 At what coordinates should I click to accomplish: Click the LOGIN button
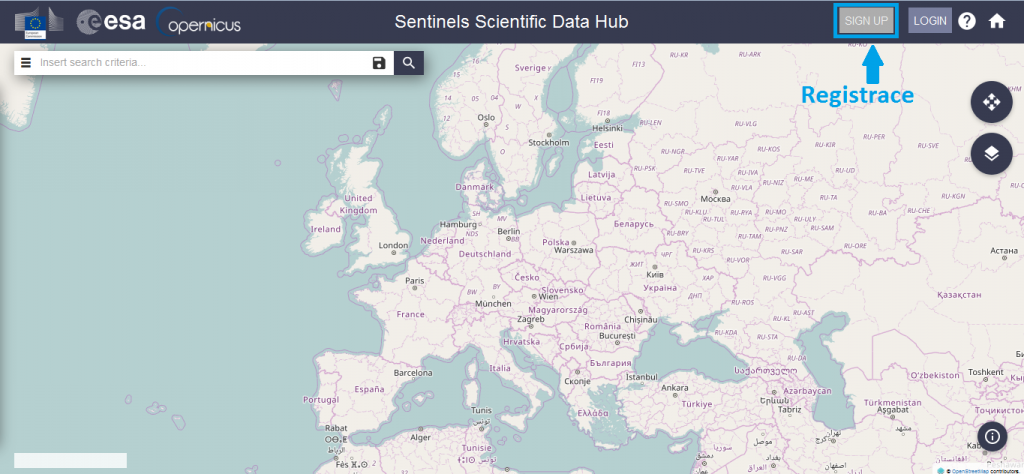[930, 20]
